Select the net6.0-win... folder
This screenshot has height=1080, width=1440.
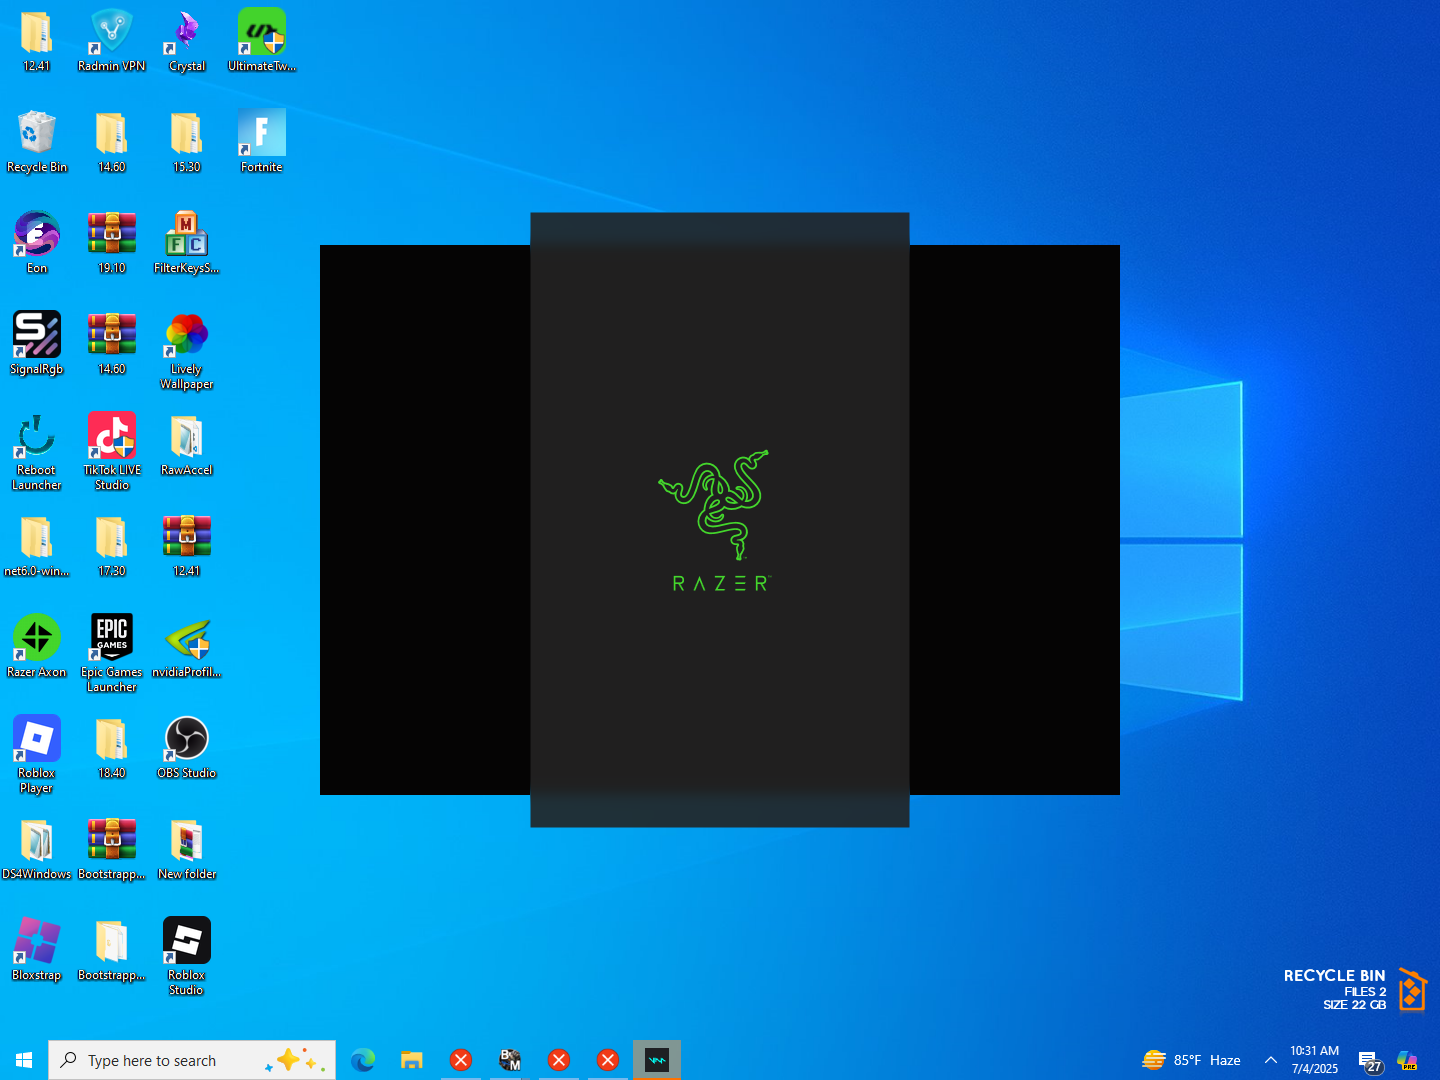pyautogui.click(x=37, y=546)
